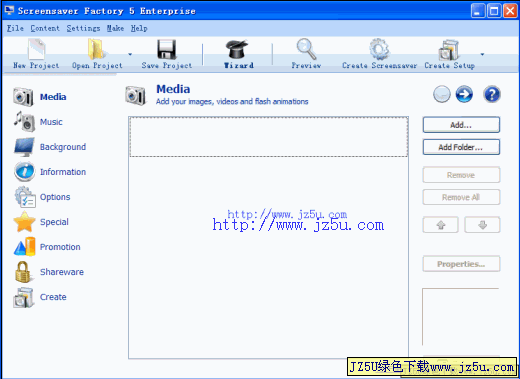Go to the Promotion section label
This screenshot has width=520, height=379.
click(60, 247)
